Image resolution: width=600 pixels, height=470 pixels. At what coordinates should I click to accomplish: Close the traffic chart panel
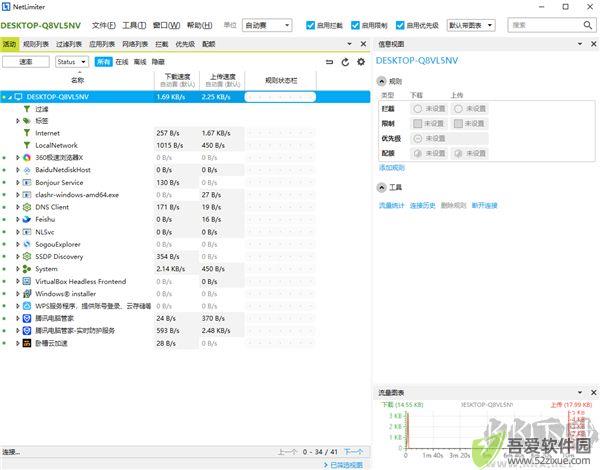[x=593, y=393]
